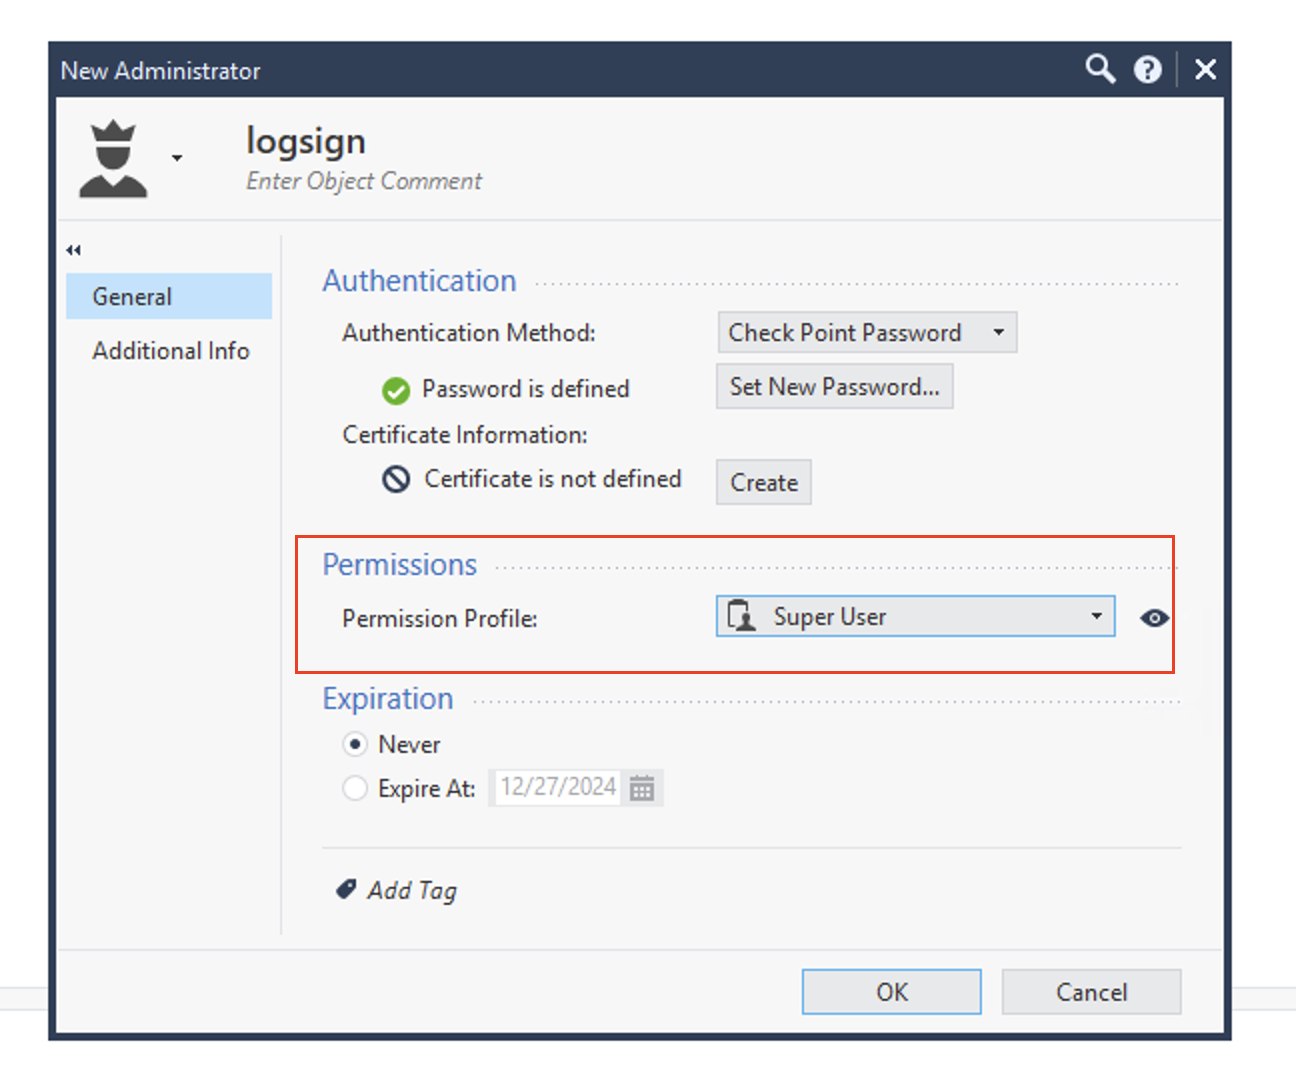Select the Expire At radio button
Screen dimensions: 1296x1080
point(355,789)
